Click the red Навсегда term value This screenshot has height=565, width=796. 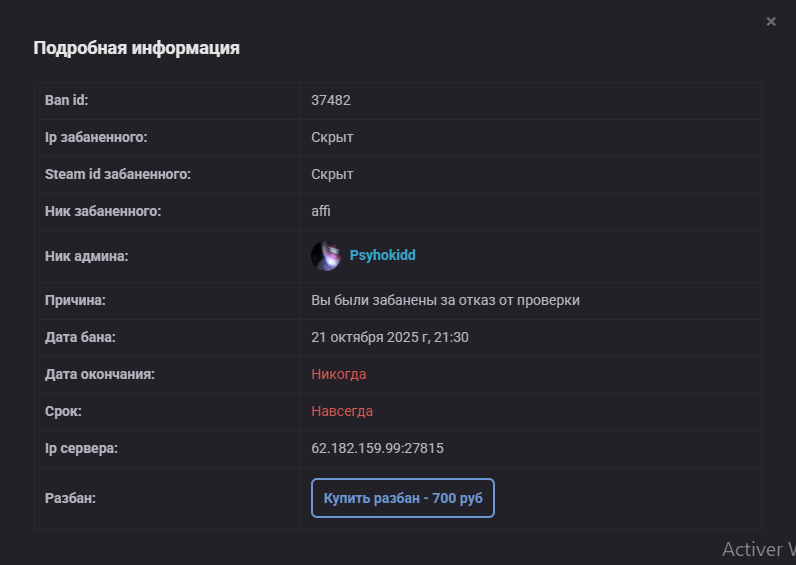(342, 411)
